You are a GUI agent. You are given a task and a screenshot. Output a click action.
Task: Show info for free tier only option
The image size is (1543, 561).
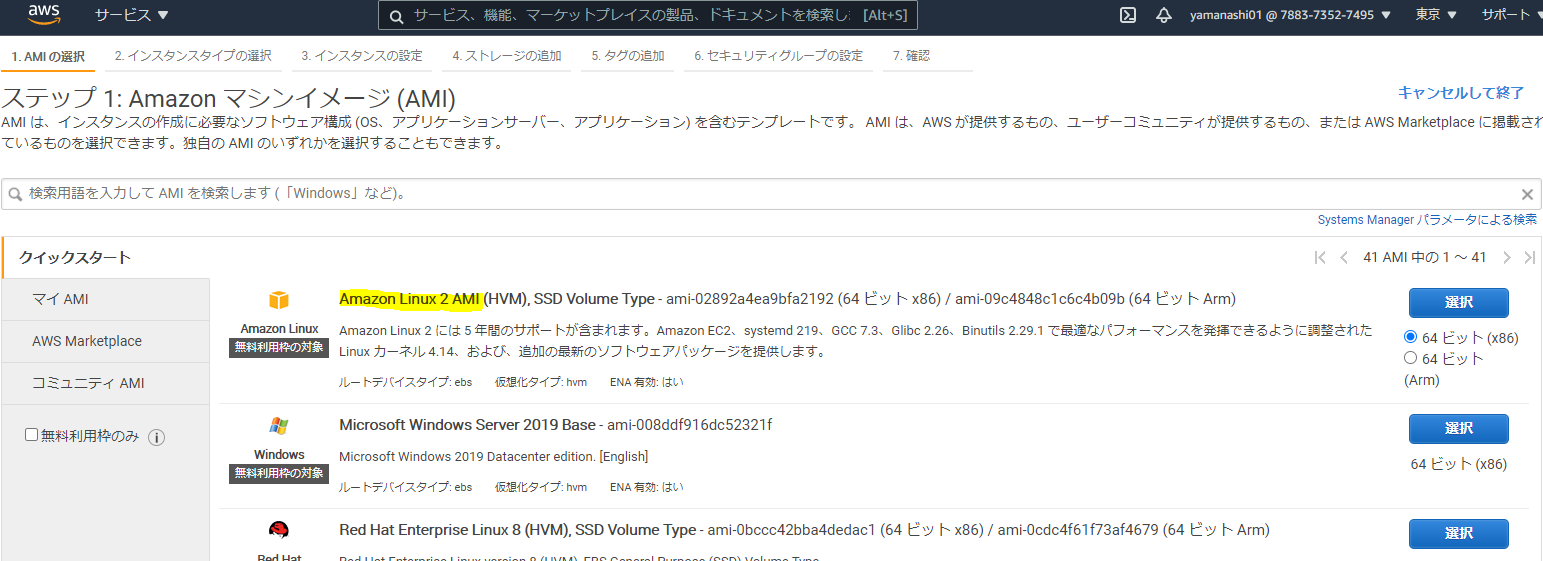click(156, 437)
